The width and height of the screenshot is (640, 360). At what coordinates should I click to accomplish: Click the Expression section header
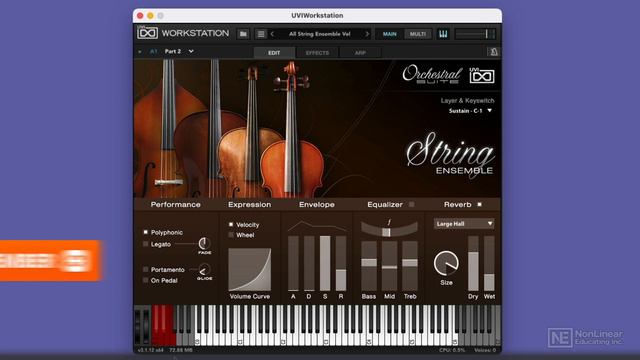click(x=249, y=204)
